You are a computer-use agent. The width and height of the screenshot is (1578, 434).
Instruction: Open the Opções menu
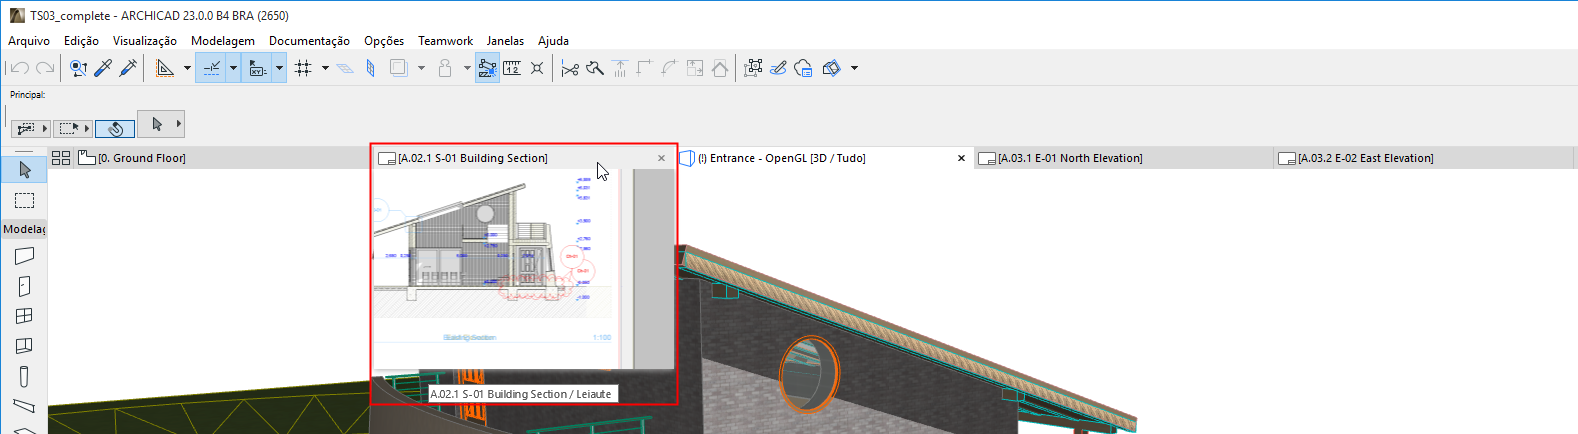click(384, 41)
